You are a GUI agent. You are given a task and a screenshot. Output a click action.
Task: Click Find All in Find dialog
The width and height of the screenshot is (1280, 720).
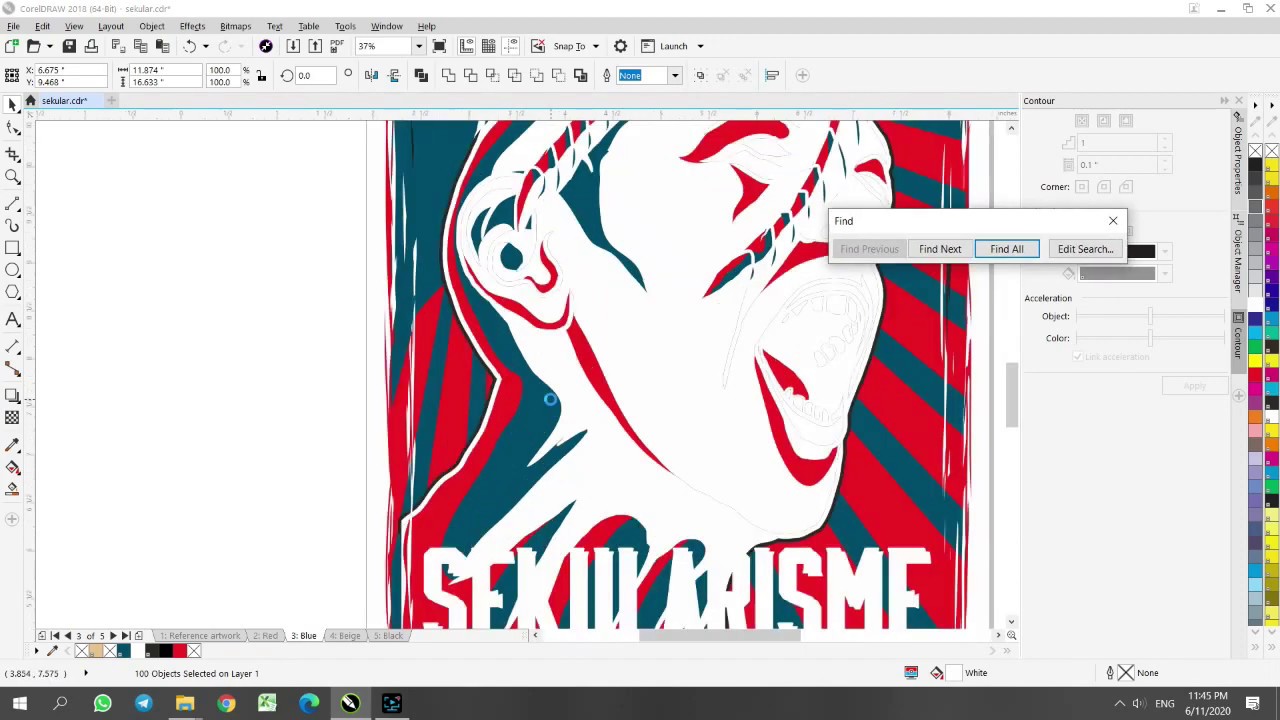click(1007, 249)
